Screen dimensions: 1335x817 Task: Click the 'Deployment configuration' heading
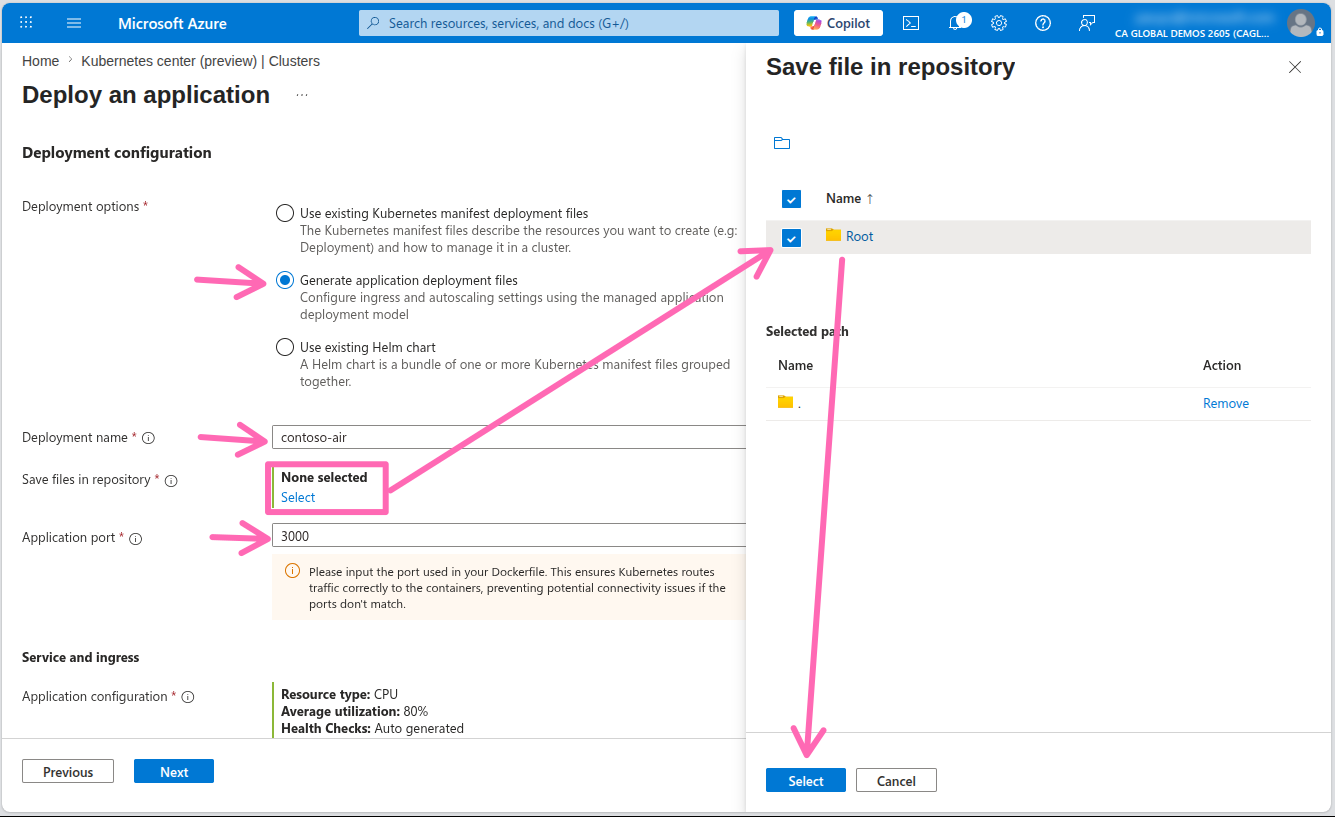coord(117,153)
